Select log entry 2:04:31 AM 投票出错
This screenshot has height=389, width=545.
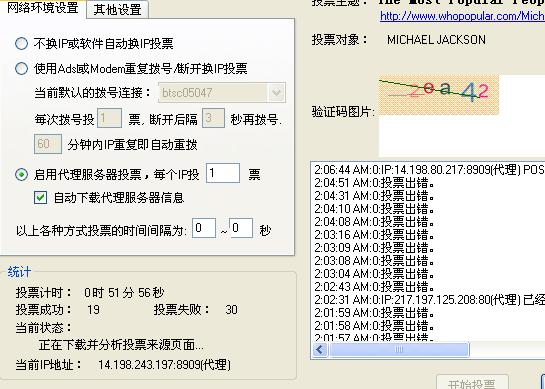tap(374, 196)
